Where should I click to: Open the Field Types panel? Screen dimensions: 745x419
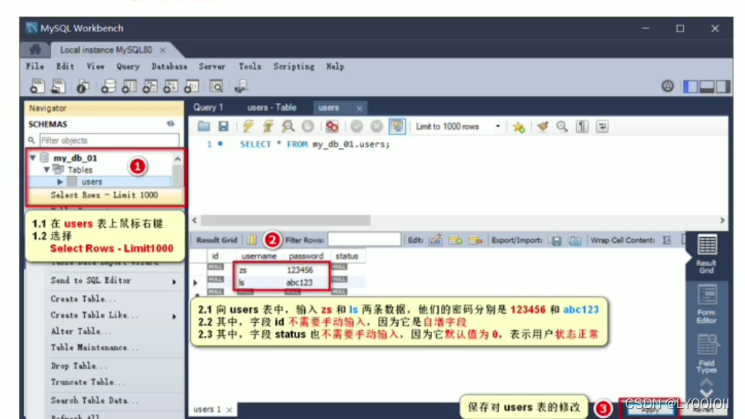coord(707,353)
